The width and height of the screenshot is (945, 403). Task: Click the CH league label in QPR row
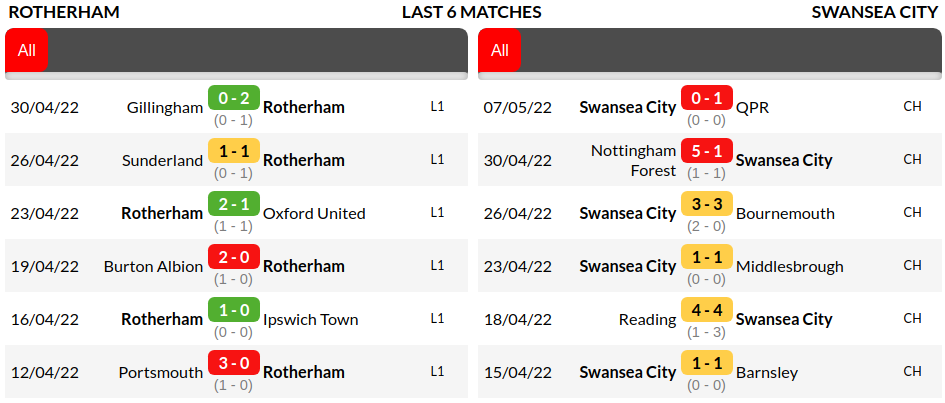pos(912,106)
